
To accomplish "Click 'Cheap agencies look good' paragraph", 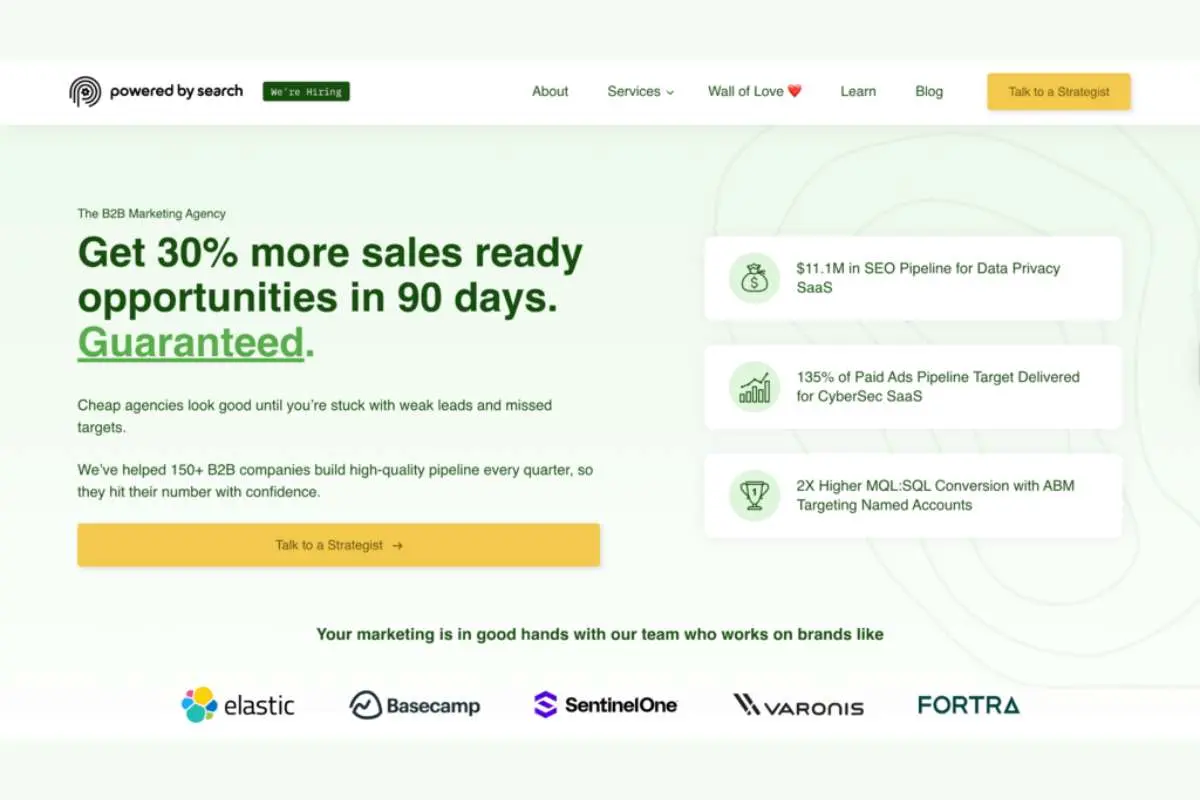I will coord(315,415).
